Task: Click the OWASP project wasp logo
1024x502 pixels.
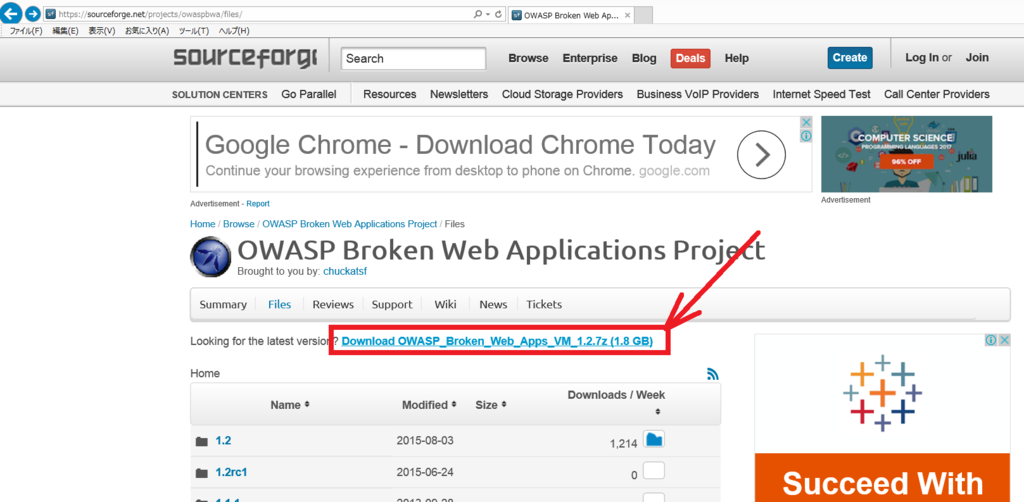Action: (x=210, y=257)
